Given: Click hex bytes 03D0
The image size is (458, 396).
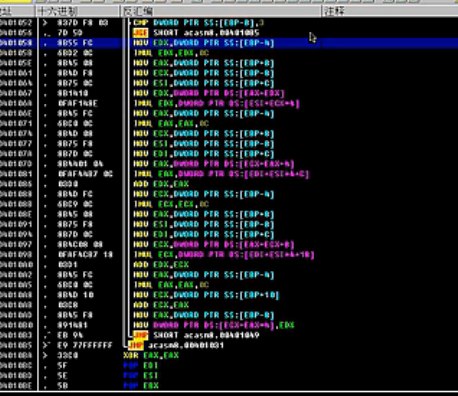Looking at the screenshot, I should (x=68, y=184).
